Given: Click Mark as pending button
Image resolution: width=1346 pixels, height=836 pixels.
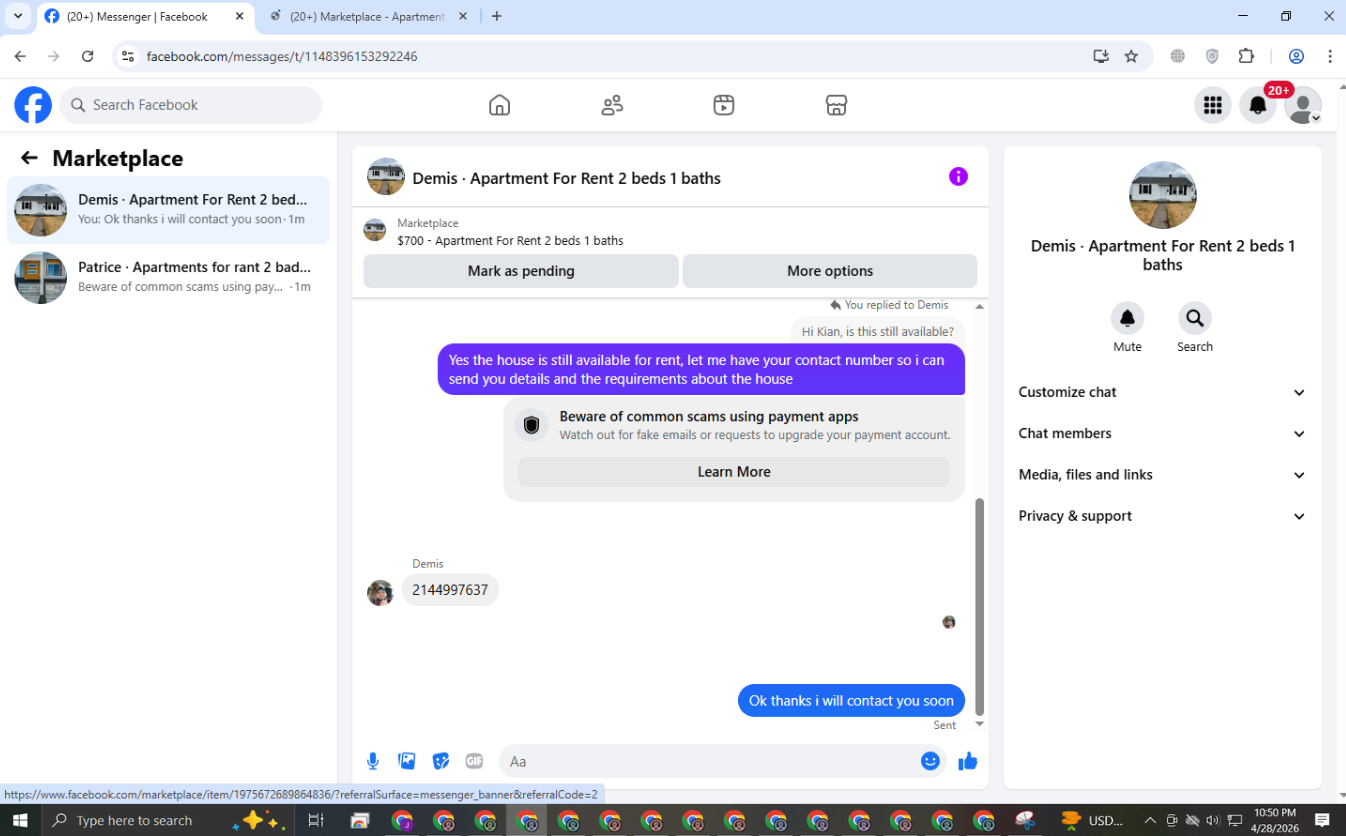Looking at the screenshot, I should (521, 271).
